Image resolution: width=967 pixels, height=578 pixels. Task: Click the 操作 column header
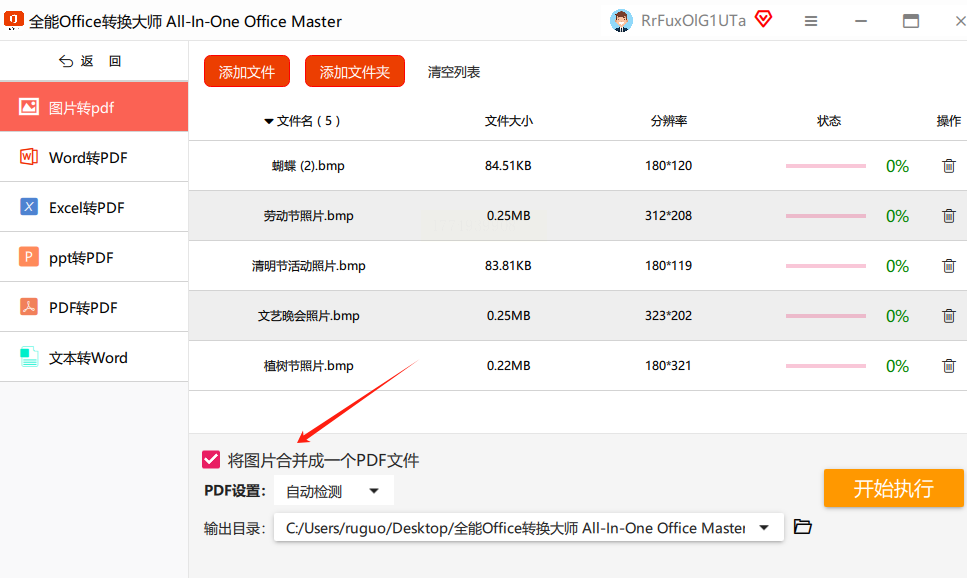click(x=948, y=121)
